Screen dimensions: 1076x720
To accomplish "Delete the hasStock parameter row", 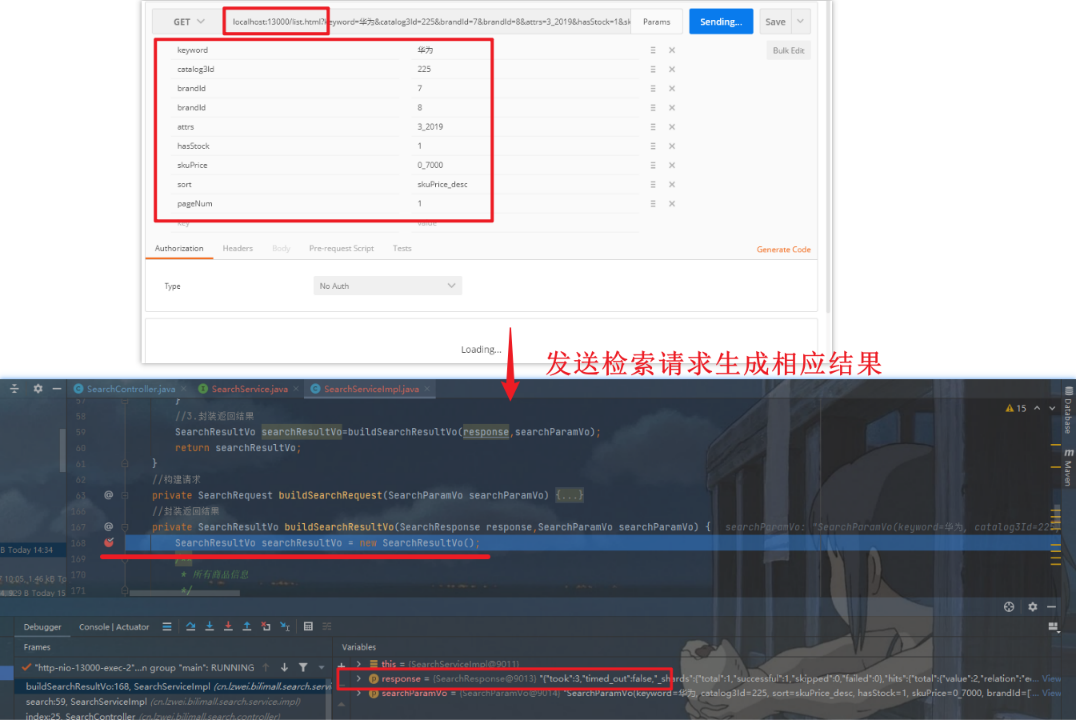I will [672, 146].
